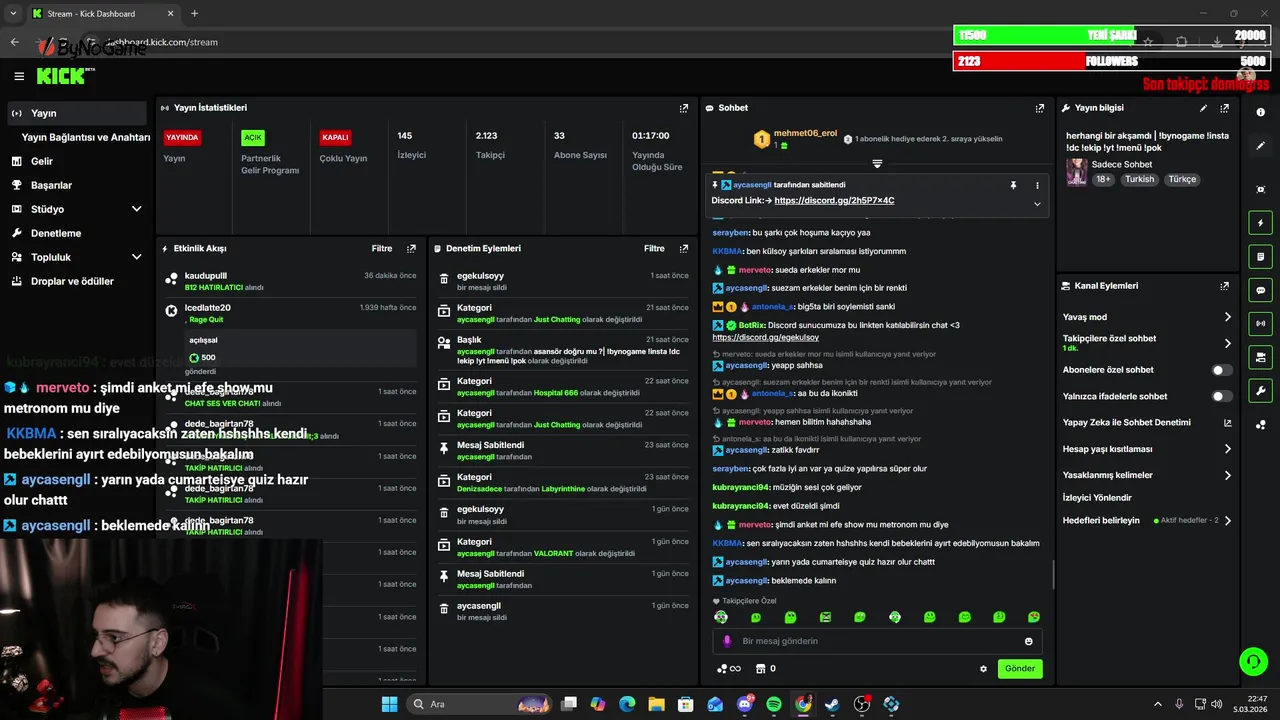Click the Türkçe tag in Yayın bilgisi
Screen dimensions: 1280x720
click(x=1182, y=180)
